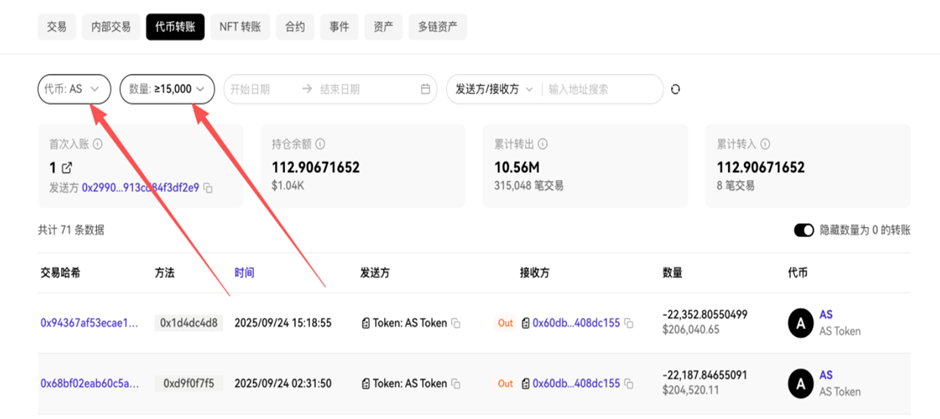Viewport: 940px width, 419px height.
Task: Copy the 0x2990...913cc84f3df2e9 sender address
Action: tap(208, 187)
